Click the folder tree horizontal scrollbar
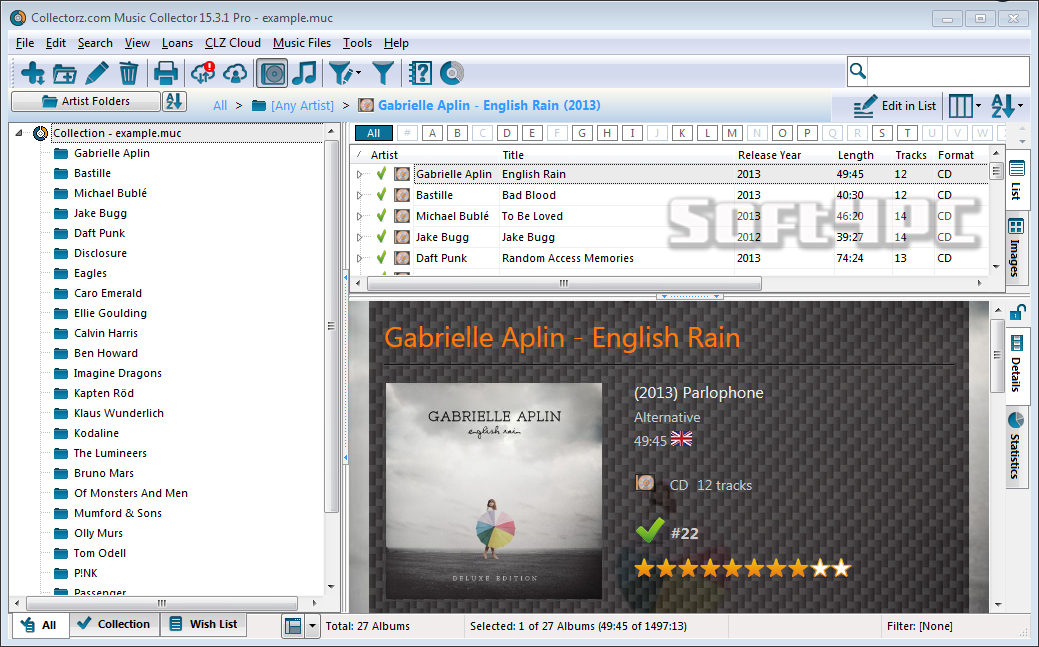The height and width of the screenshot is (647, 1039). (x=162, y=603)
